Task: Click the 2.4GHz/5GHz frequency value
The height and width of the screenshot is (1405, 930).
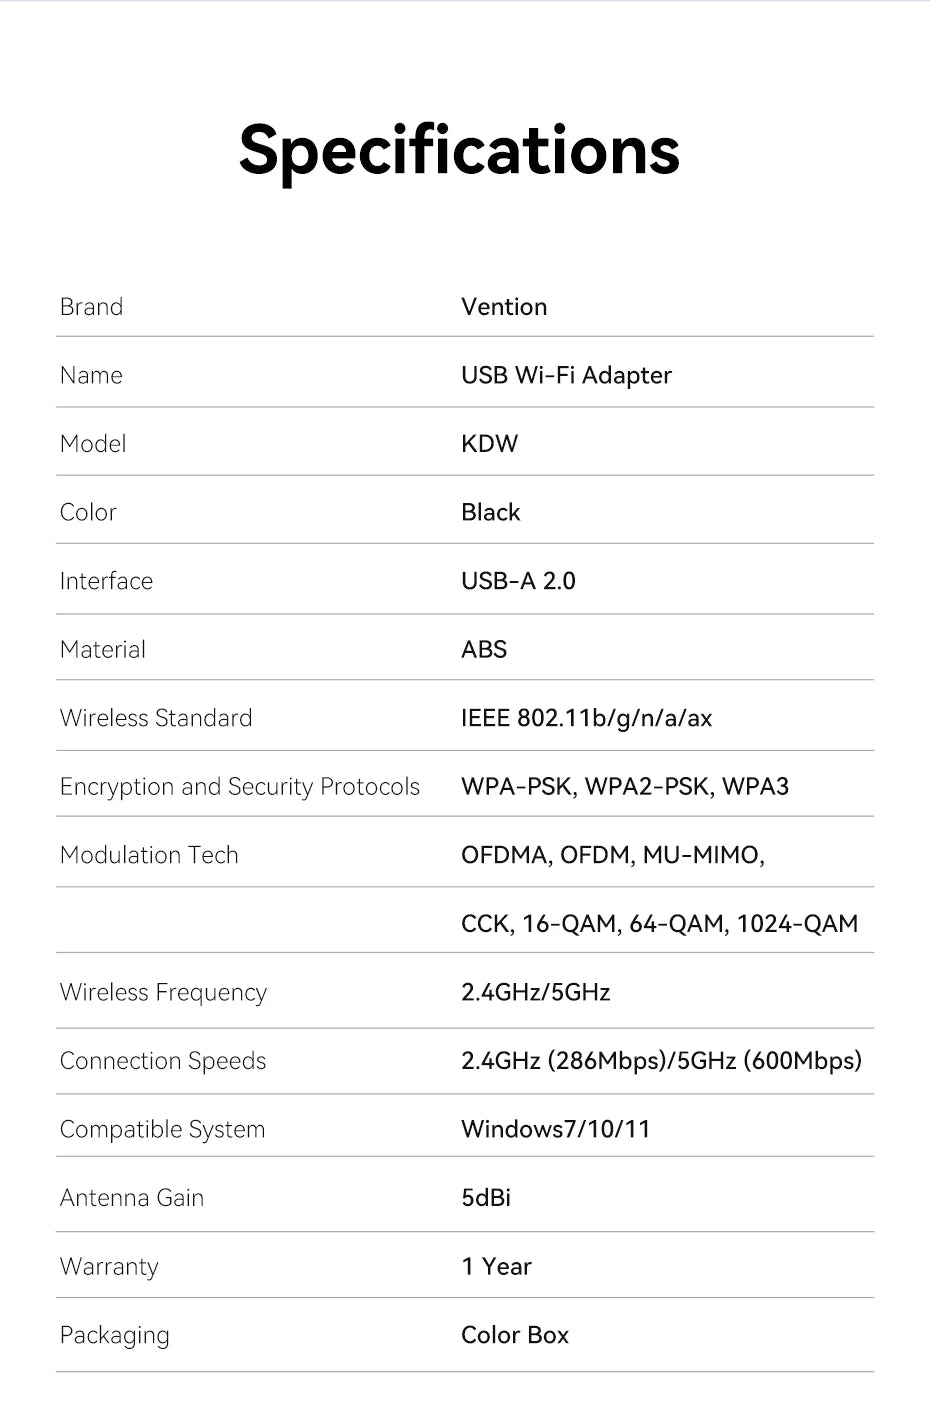Action: click(535, 992)
